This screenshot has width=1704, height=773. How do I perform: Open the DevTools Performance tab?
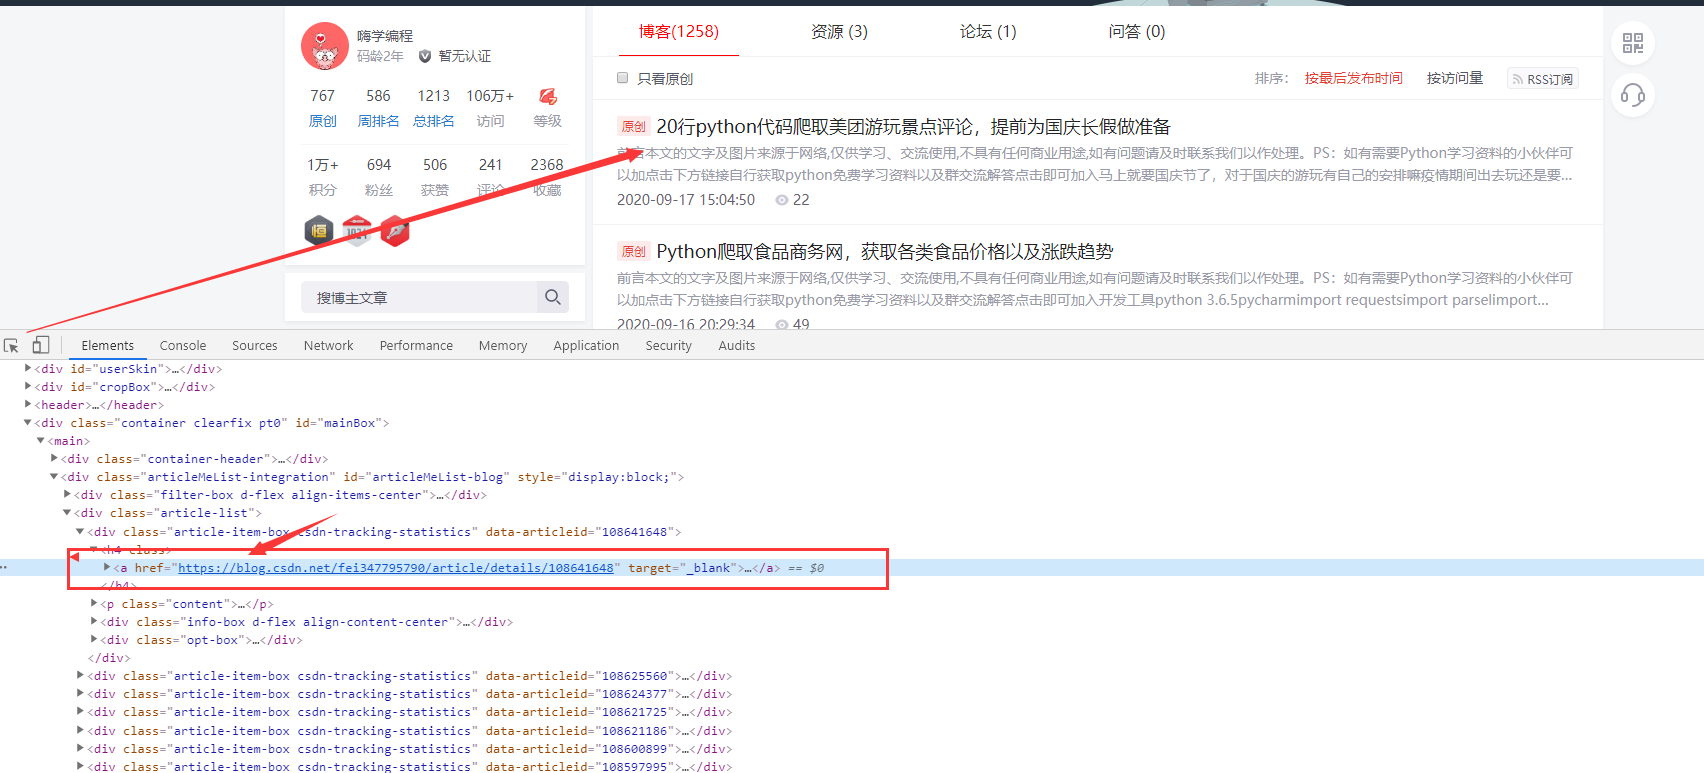coord(416,346)
